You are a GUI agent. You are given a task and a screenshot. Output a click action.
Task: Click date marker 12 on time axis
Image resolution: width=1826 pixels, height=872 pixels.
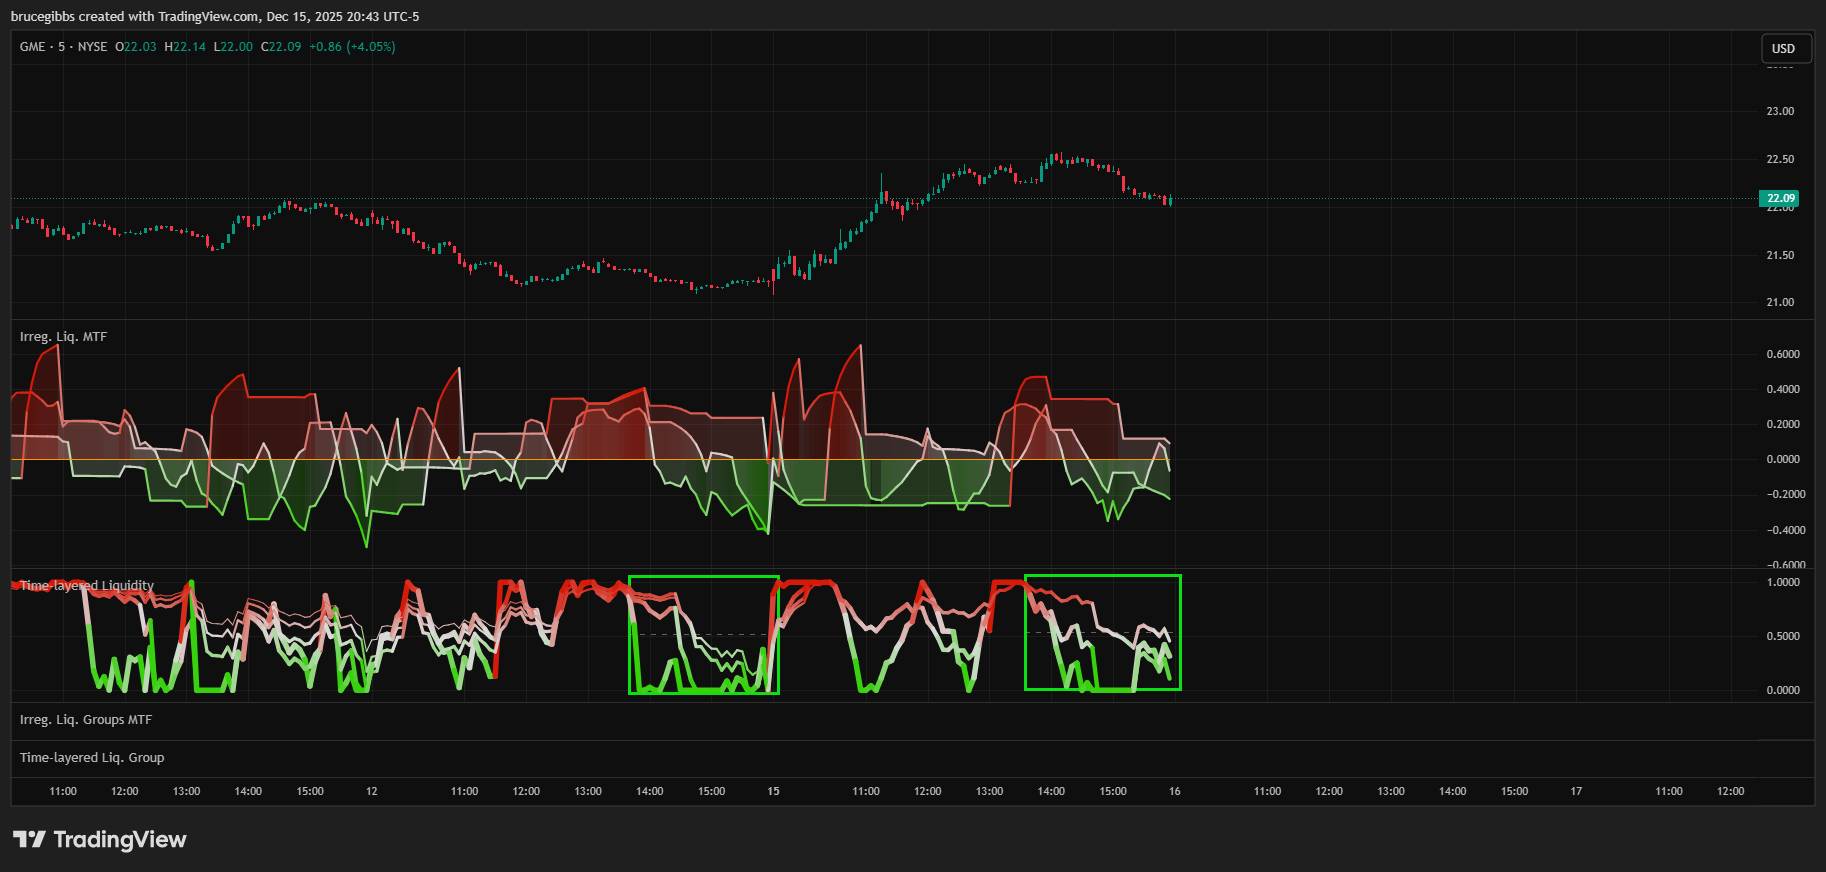(372, 791)
